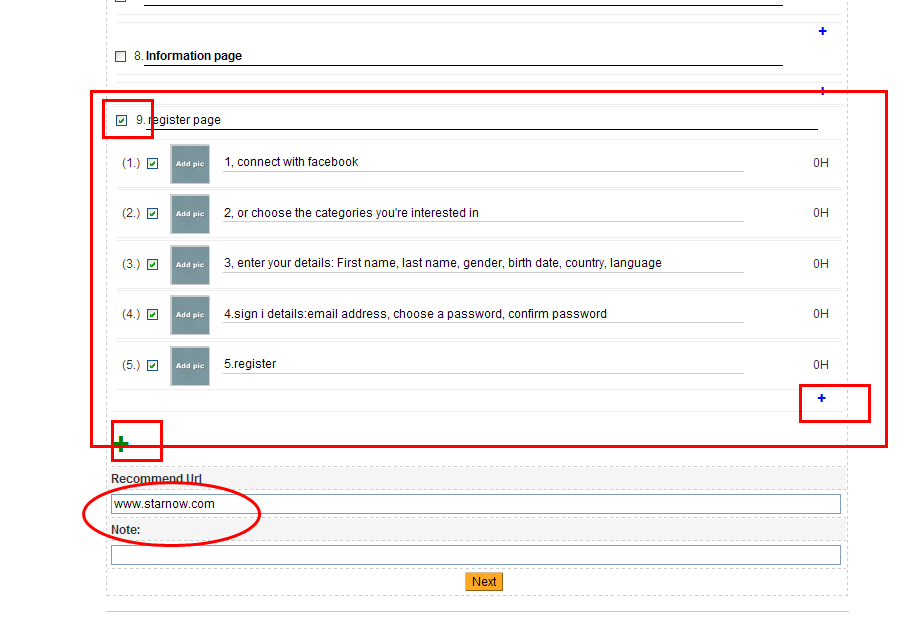Uncheck the connect with facebook step

152,164
